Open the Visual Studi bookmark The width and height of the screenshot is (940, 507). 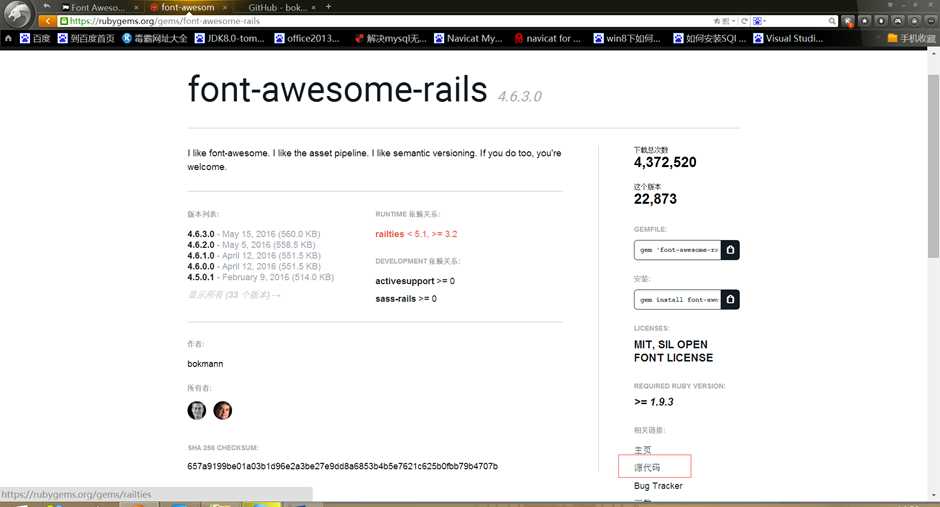pyautogui.click(x=788, y=38)
